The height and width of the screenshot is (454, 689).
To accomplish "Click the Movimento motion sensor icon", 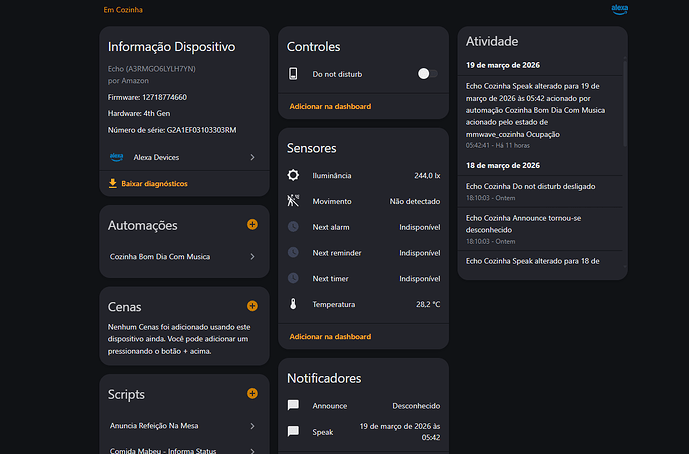I will pyautogui.click(x=293, y=201).
